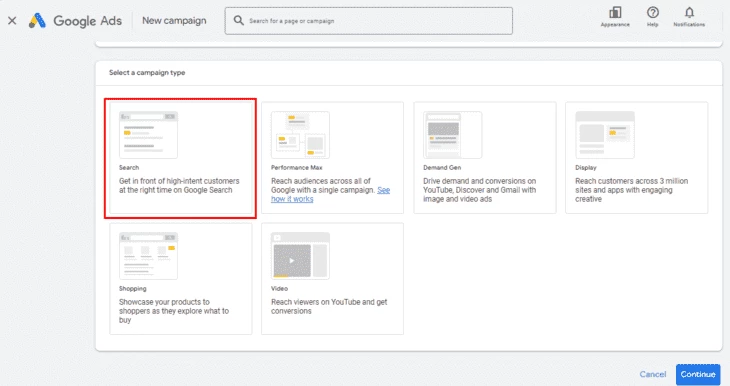Click the Google Ads logo
The height and width of the screenshot is (386, 730).
pyautogui.click(x=75, y=20)
